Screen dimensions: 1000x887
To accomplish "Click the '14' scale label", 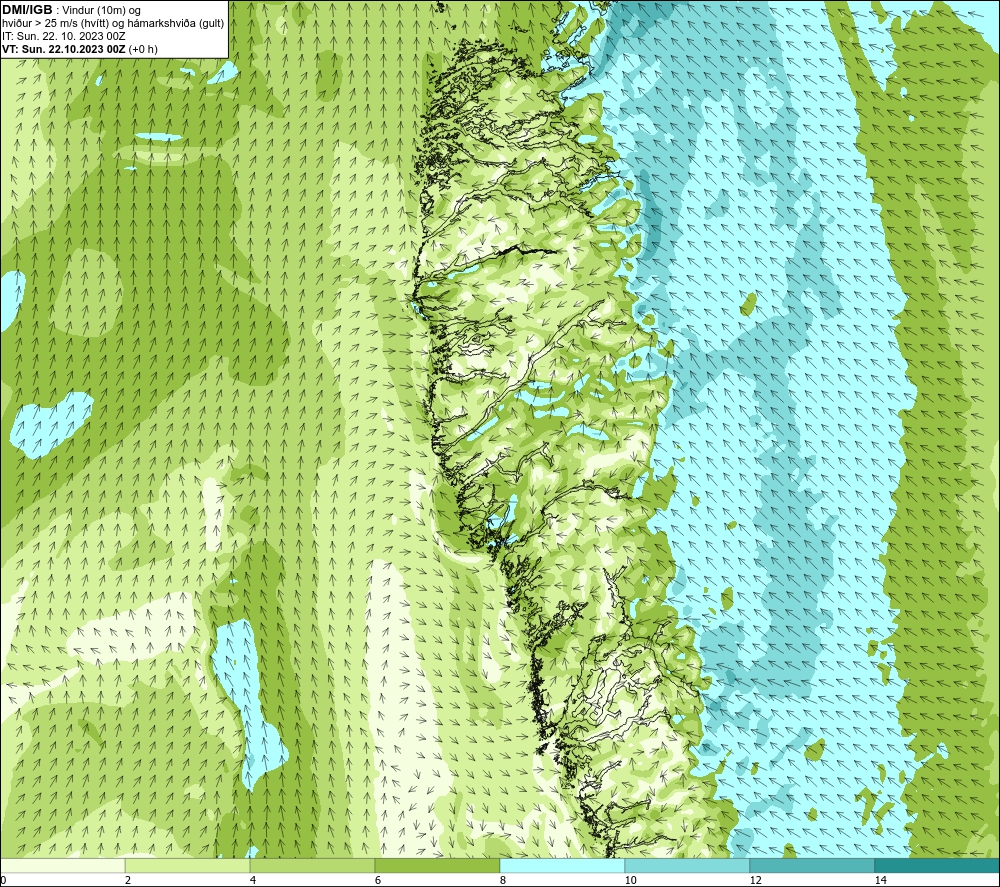I will click(880, 880).
